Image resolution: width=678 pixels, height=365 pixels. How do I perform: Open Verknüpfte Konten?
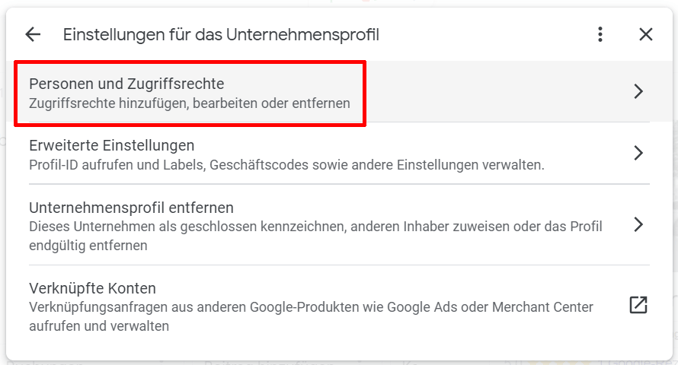339,306
